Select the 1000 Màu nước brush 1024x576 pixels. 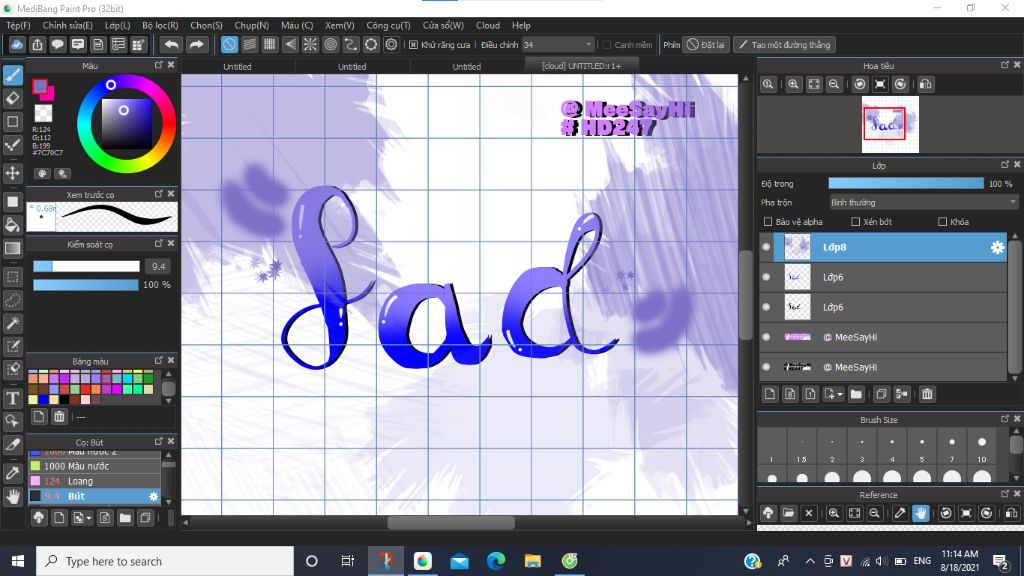coord(94,466)
